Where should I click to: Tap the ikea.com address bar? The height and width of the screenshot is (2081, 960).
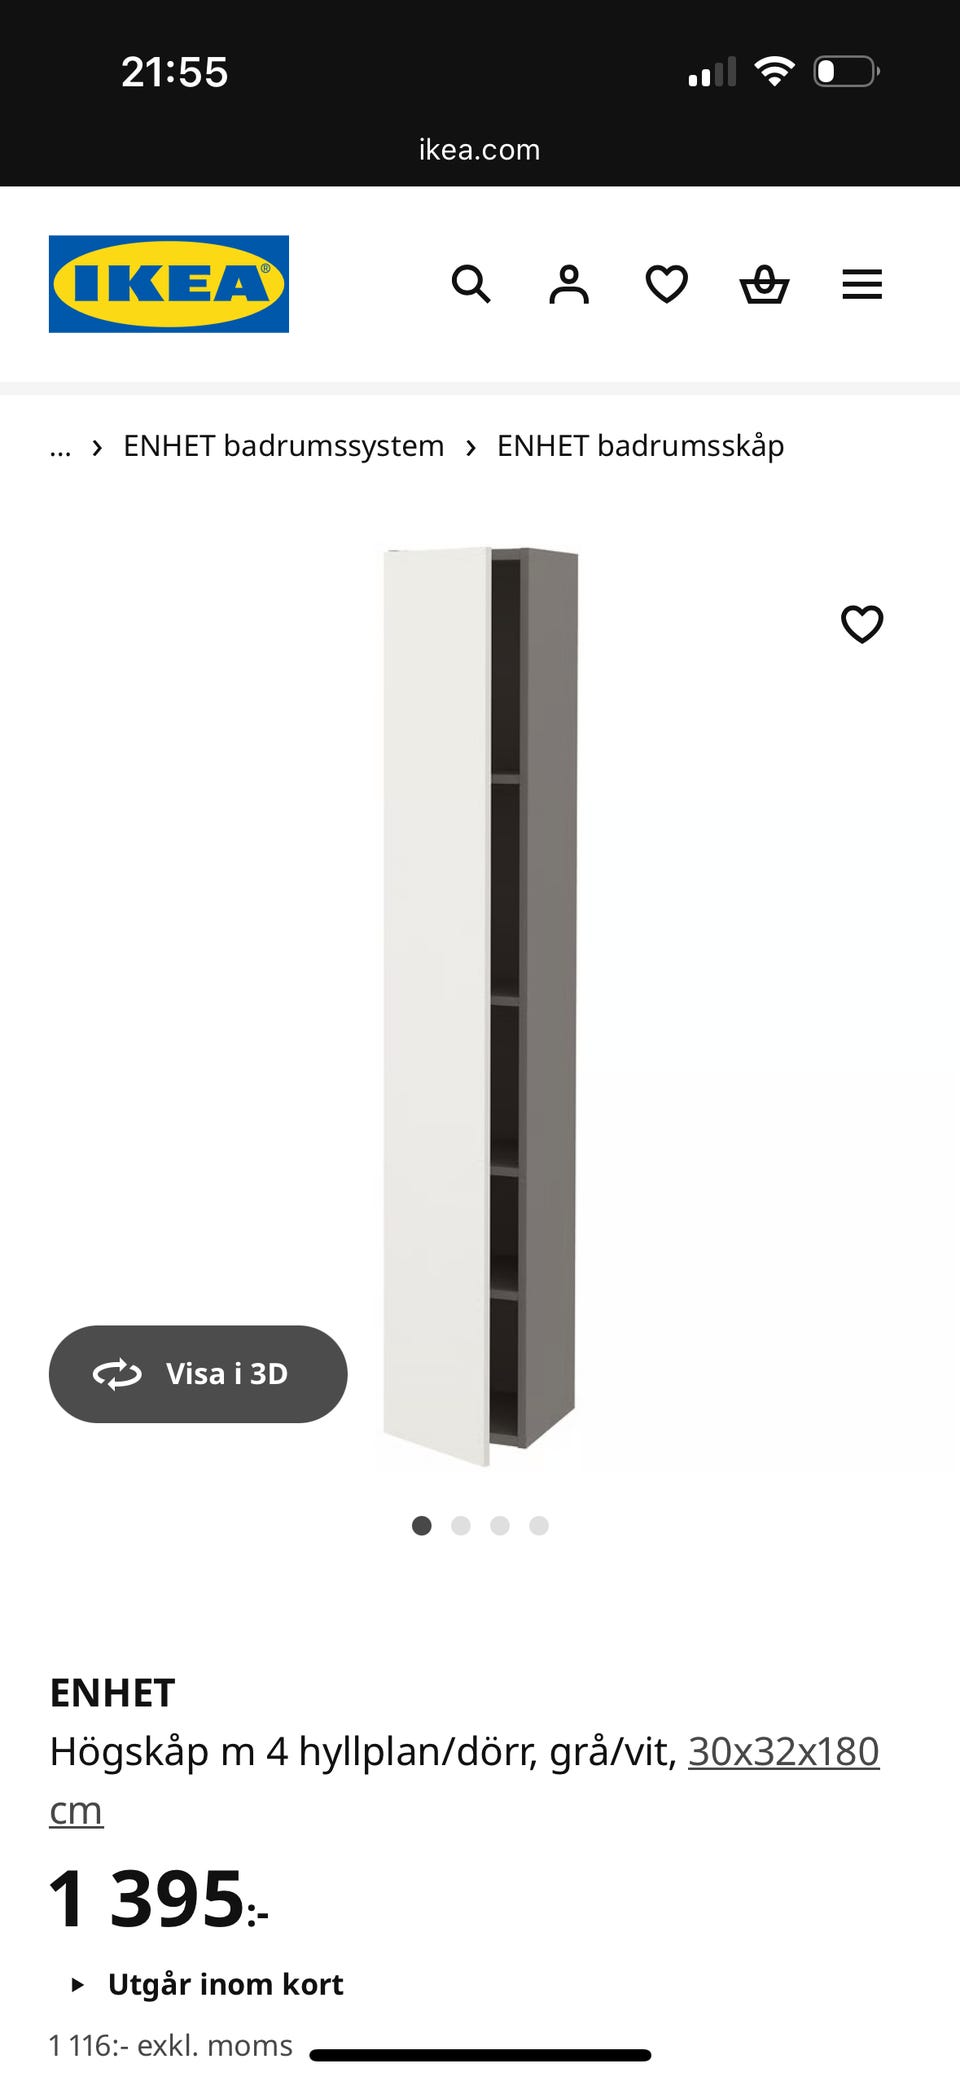point(480,150)
